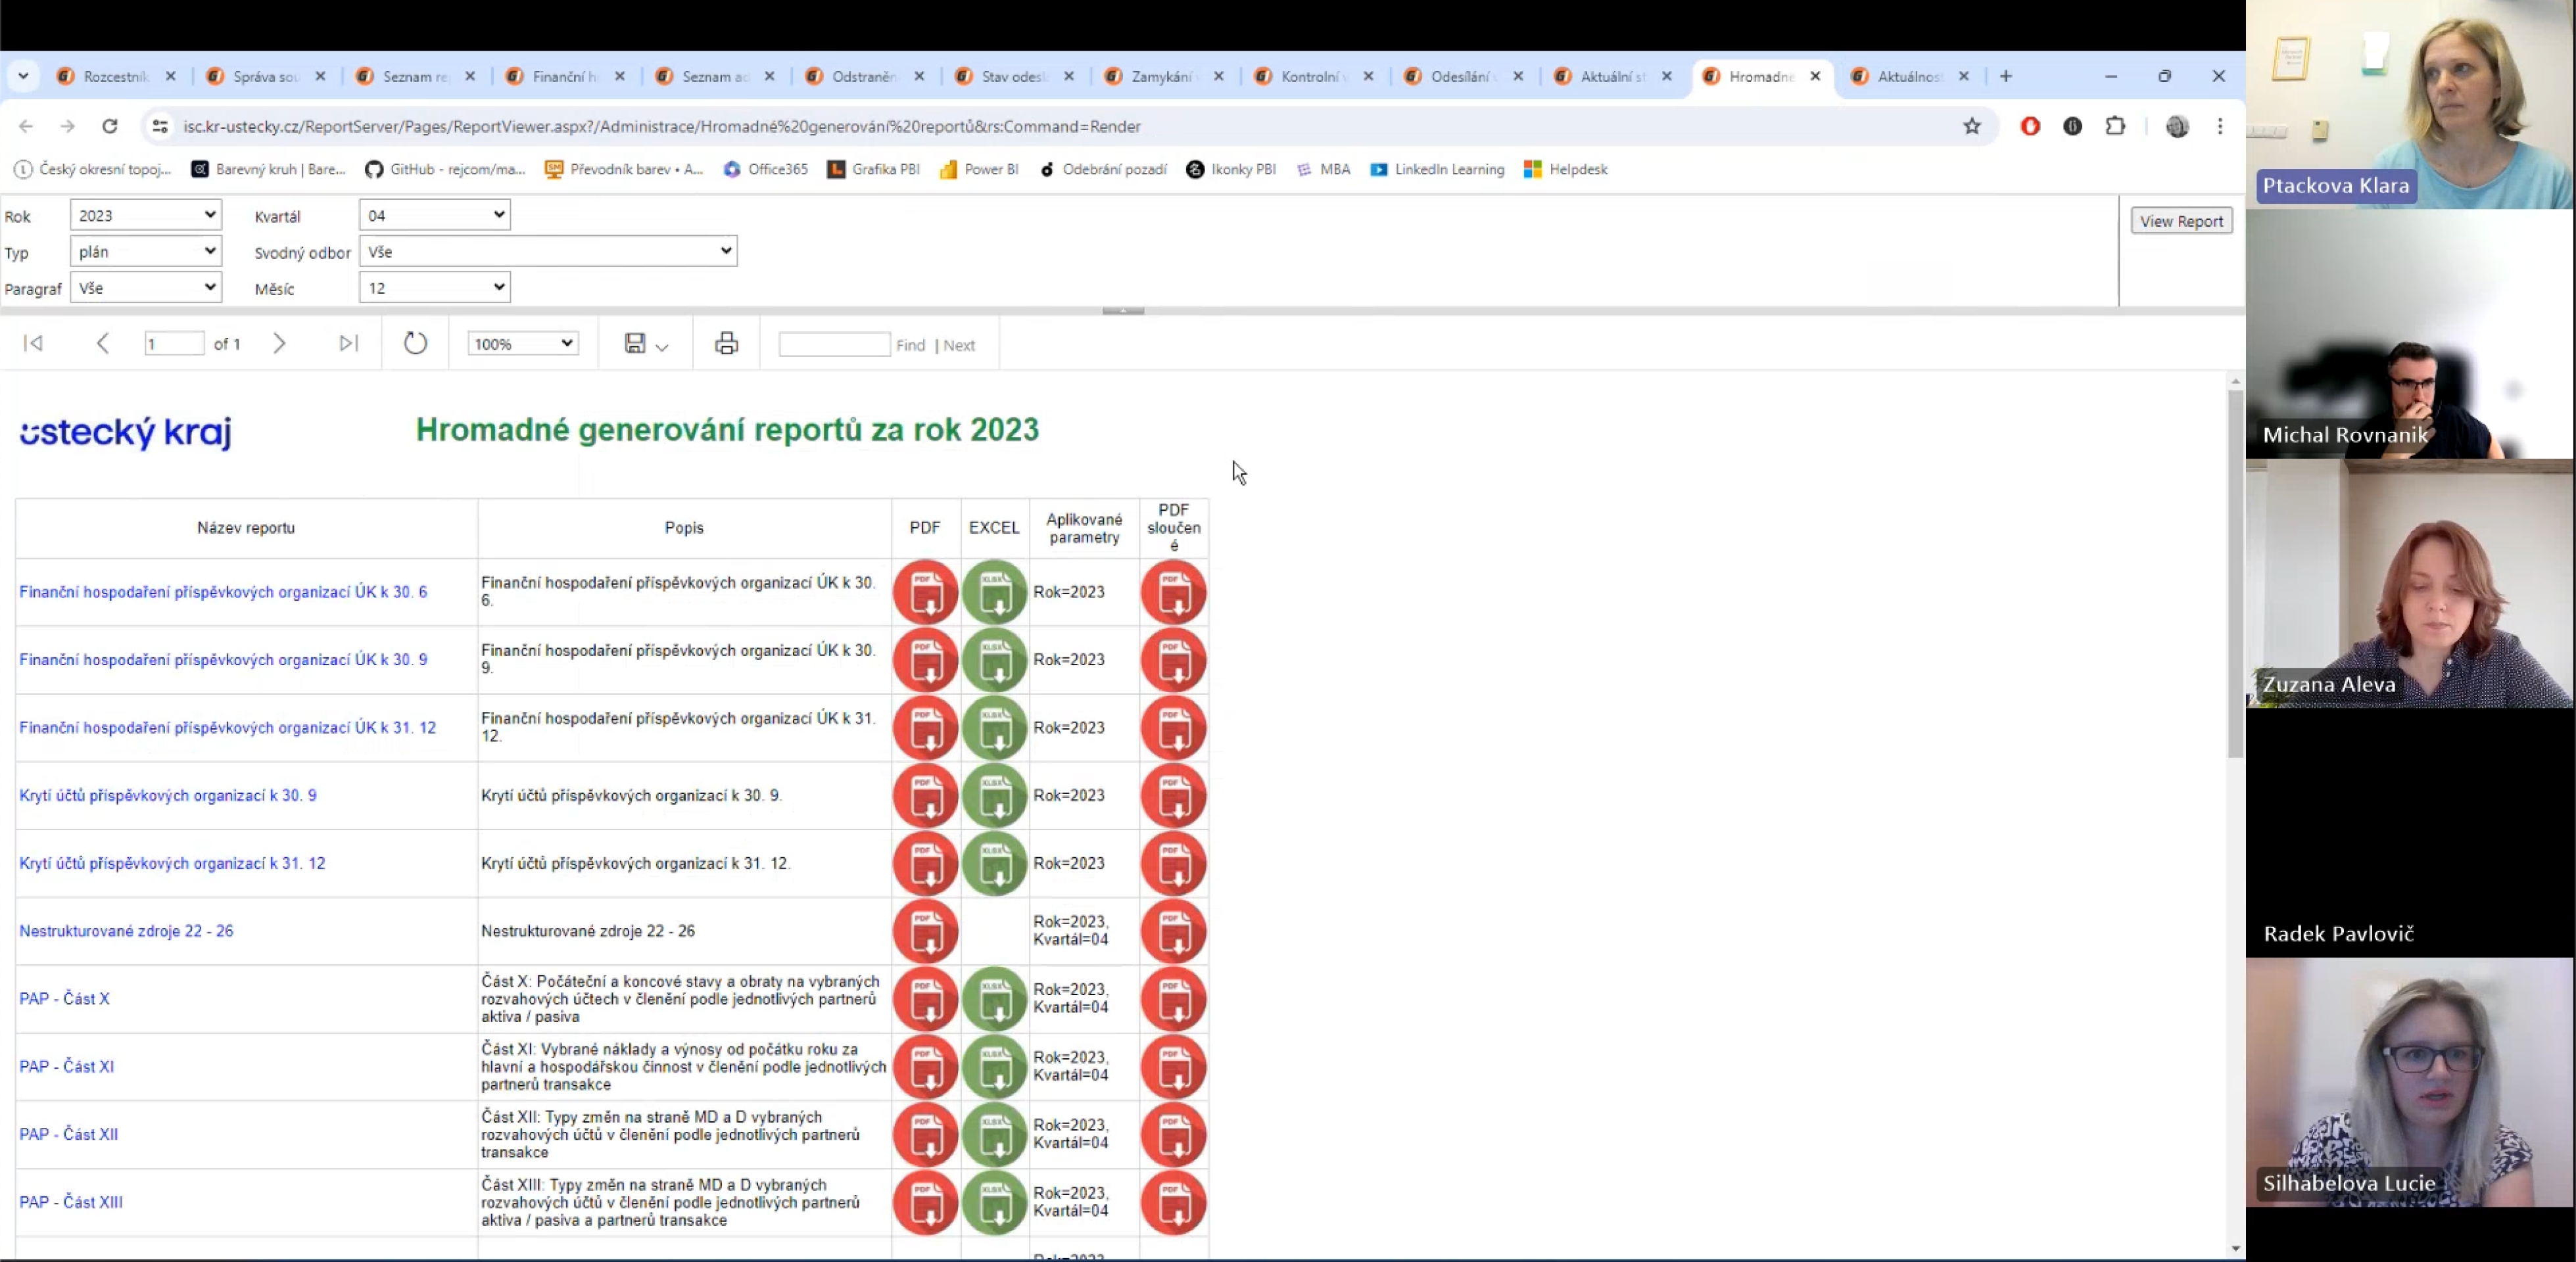Open the Power BI bookmark
This screenshot has width=2576, height=1262.
pos(979,169)
